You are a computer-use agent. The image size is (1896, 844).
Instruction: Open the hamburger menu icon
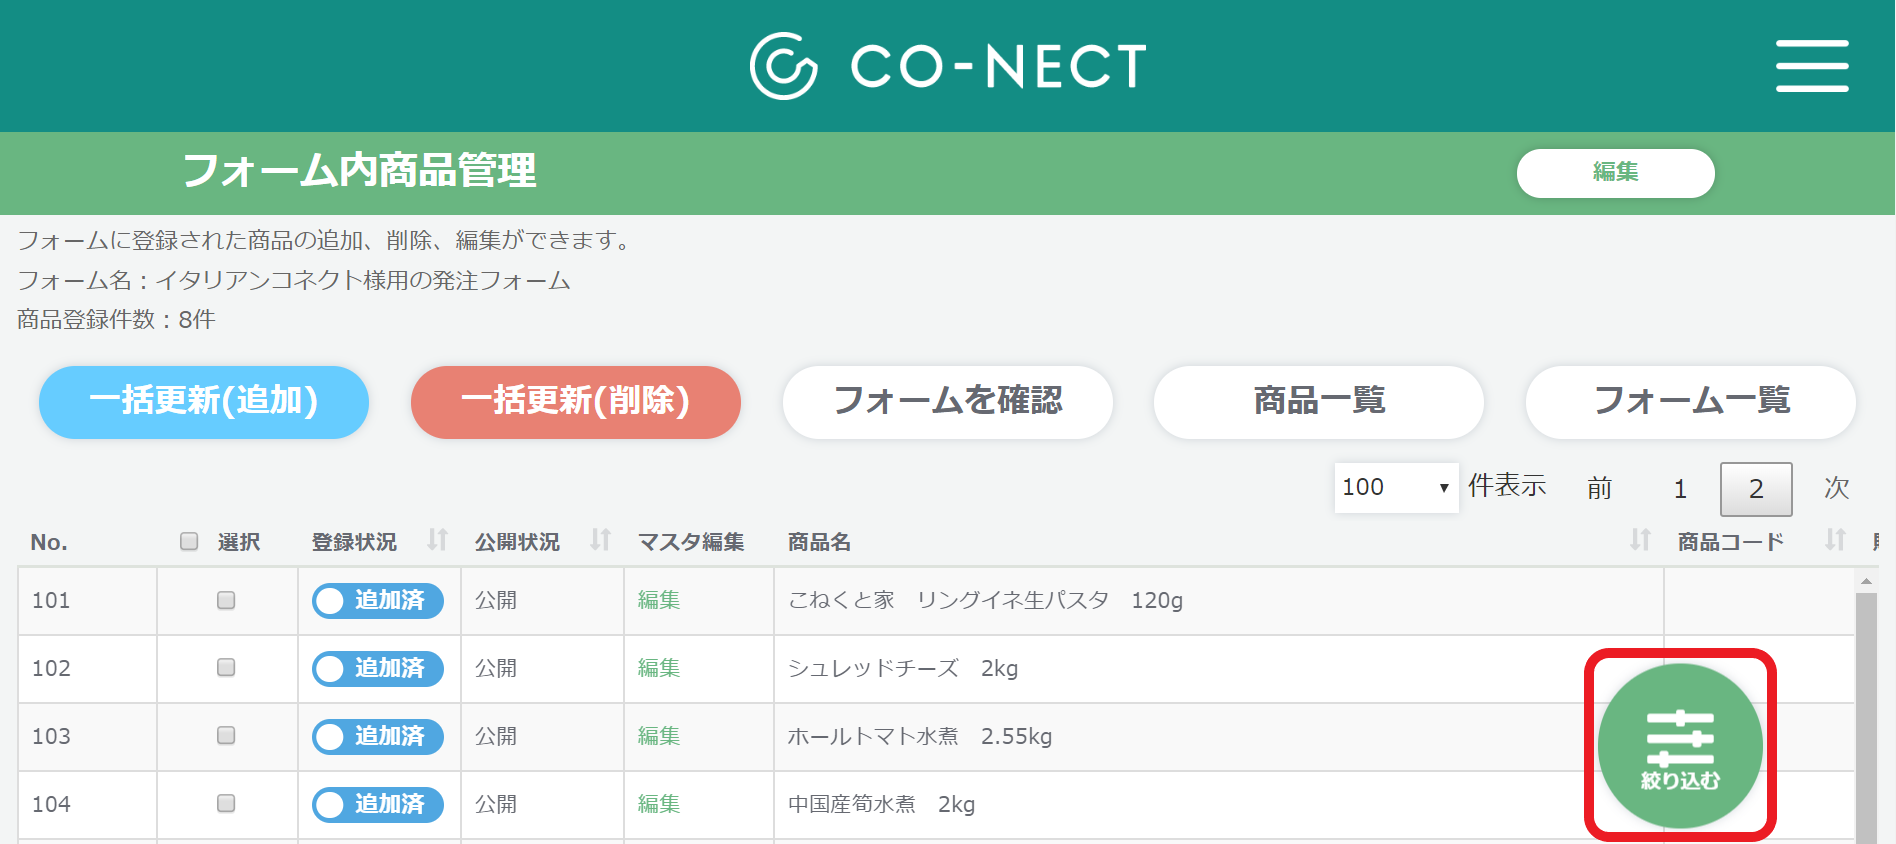tap(1811, 66)
